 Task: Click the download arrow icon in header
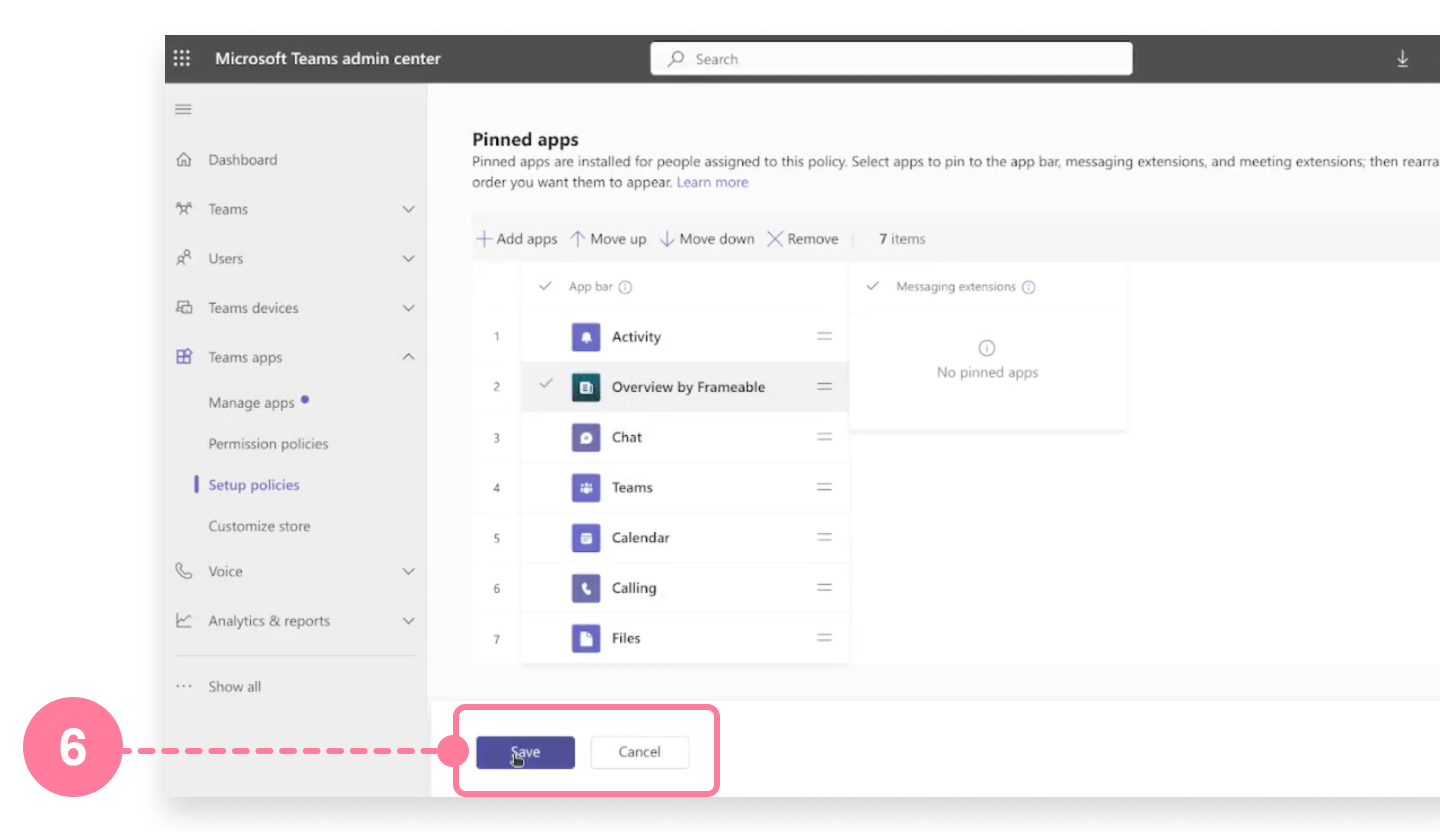[1402, 59]
